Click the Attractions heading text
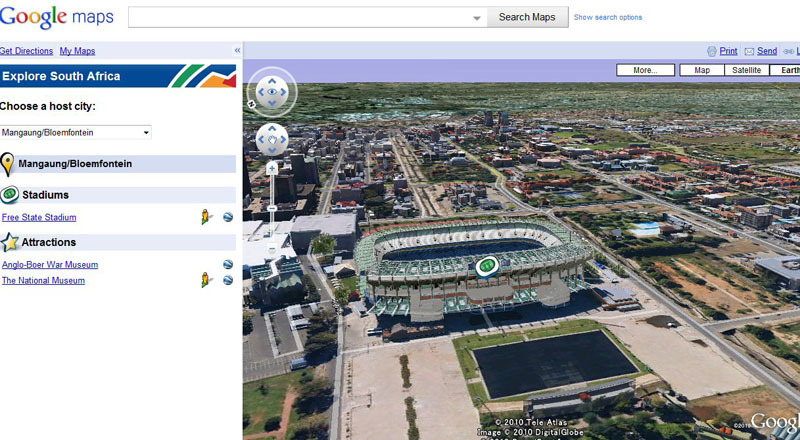Image resolution: width=800 pixels, height=440 pixels. tap(48, 242)
